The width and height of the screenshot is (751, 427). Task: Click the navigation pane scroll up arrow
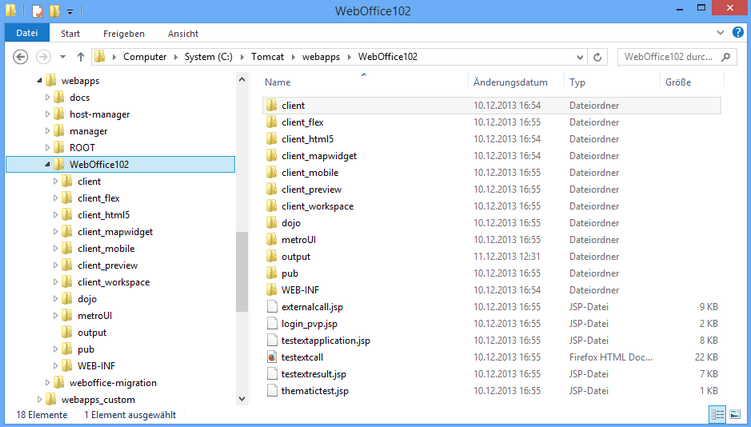[x=242, y=80]
